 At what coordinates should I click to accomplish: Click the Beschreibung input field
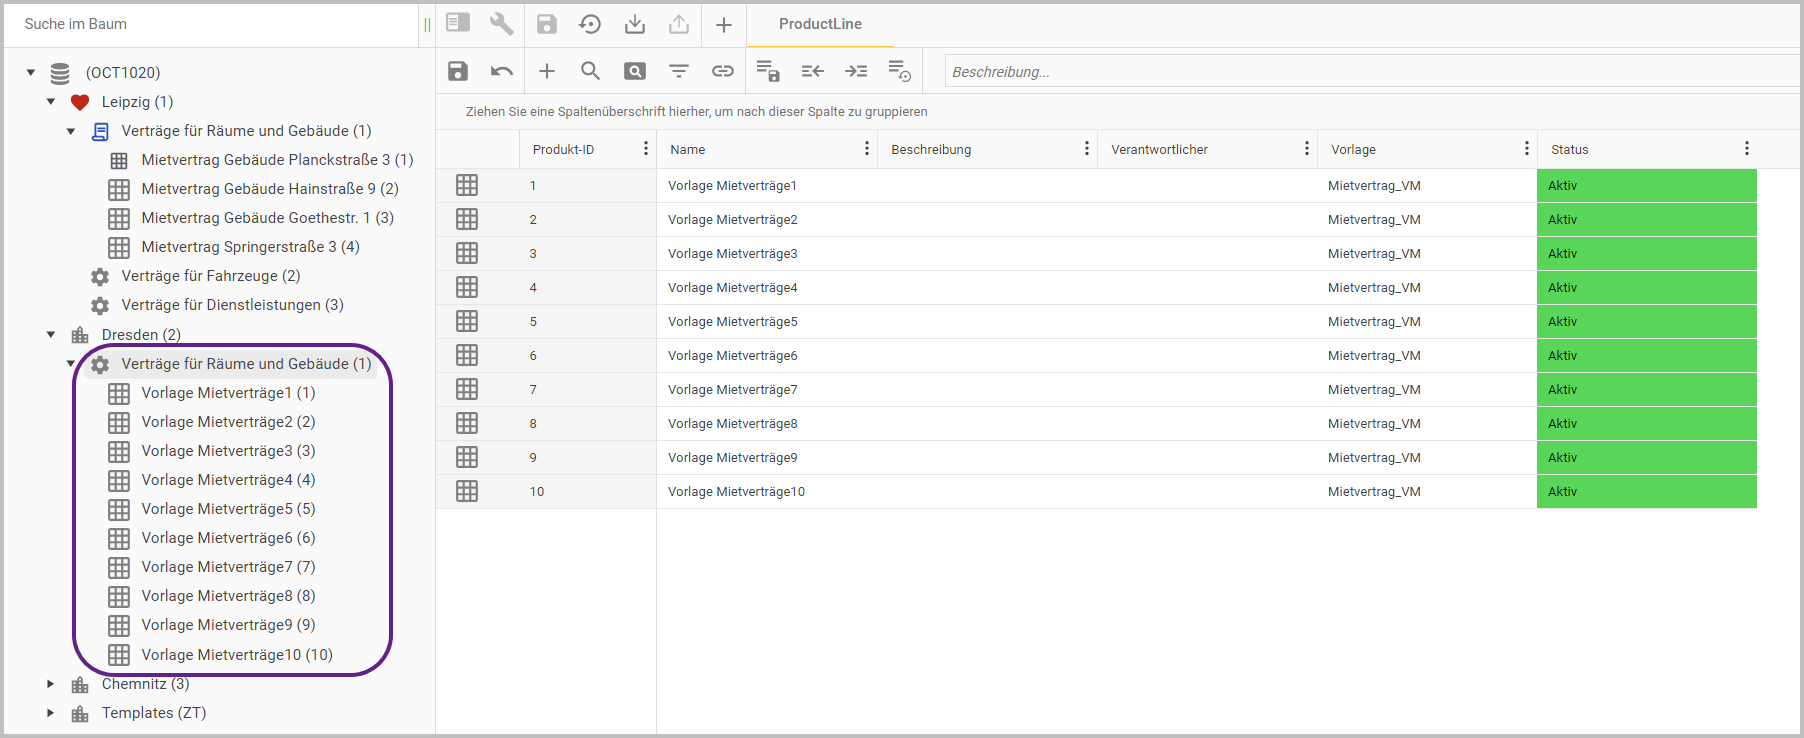pyautogui.click(x=1370, y=72)
